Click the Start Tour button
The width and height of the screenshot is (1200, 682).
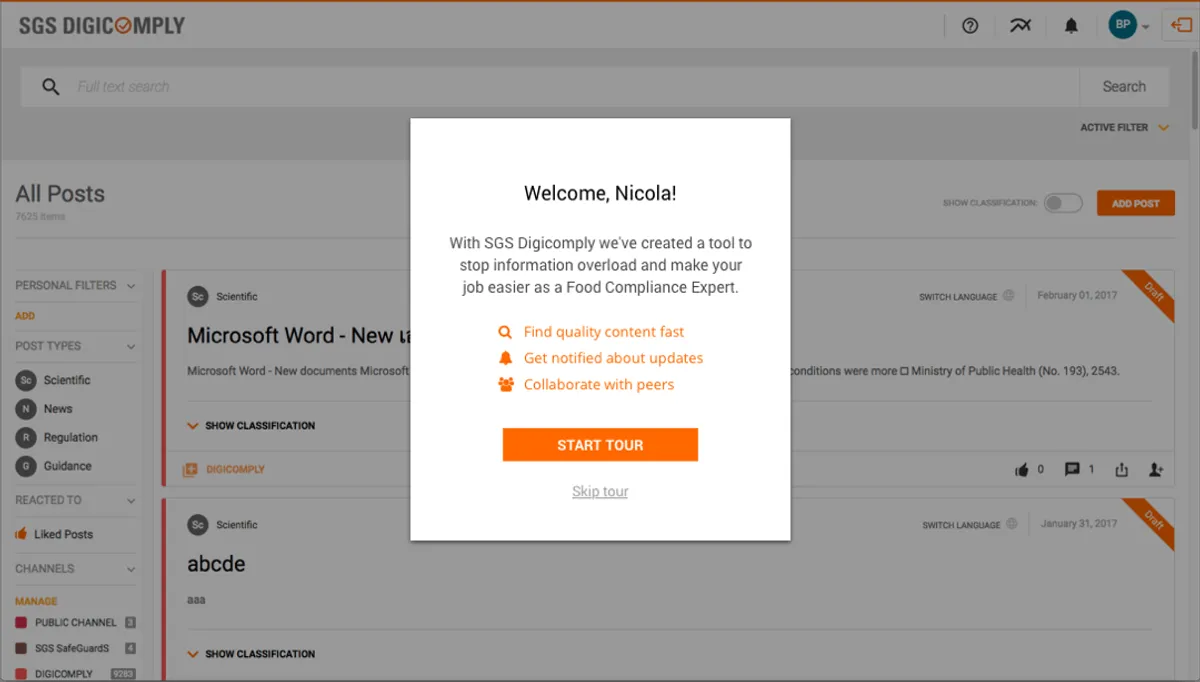(x=600, y=445)
